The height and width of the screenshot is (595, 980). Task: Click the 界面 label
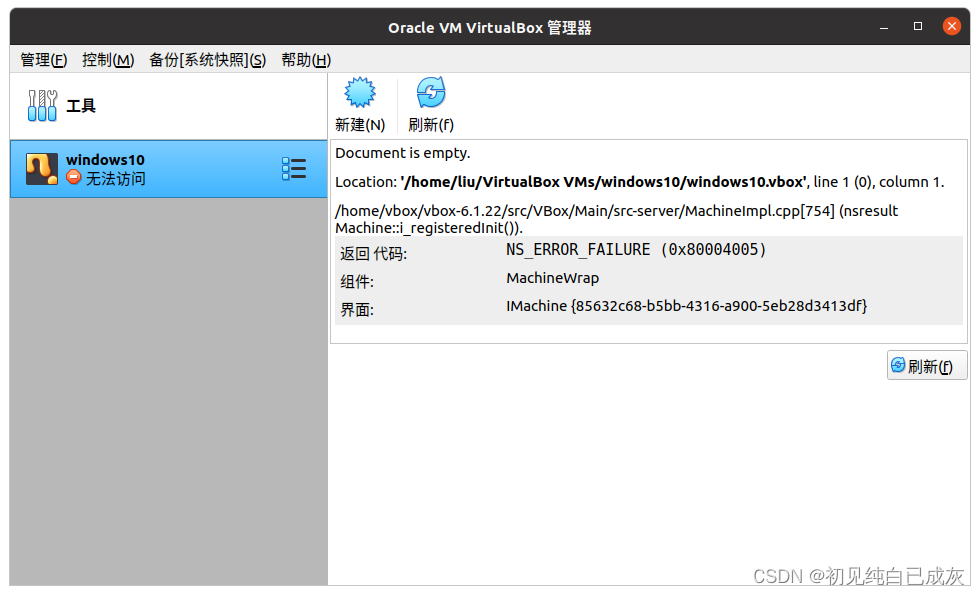(x=357, y=310)
